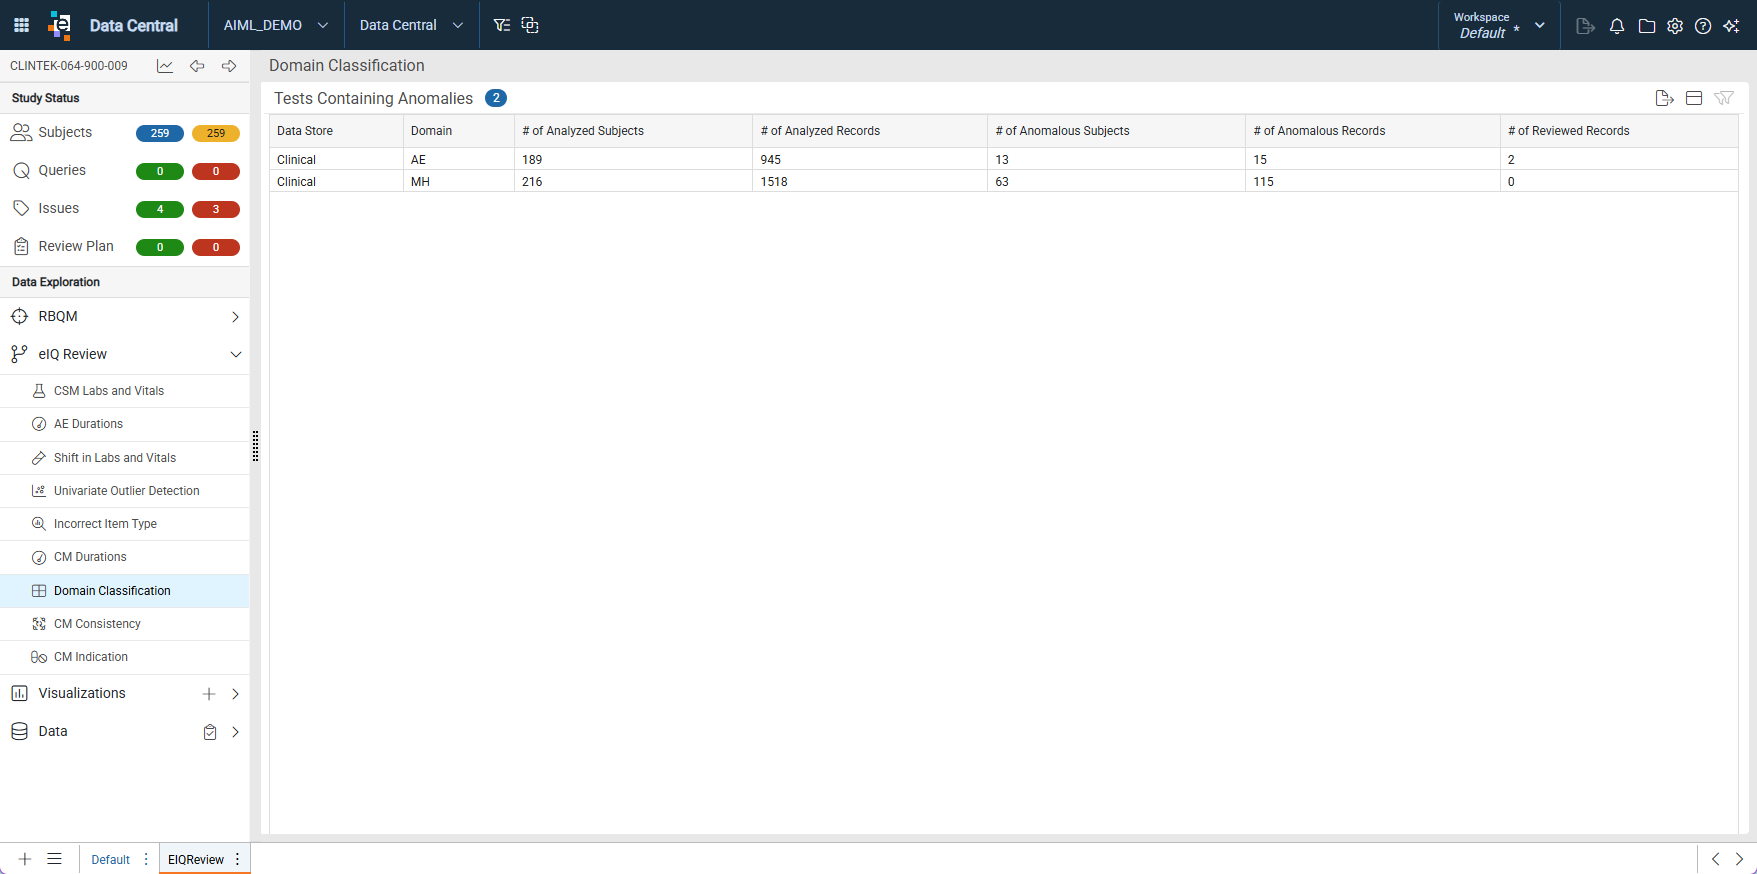Open the settings gear icon

(1674, 26)
